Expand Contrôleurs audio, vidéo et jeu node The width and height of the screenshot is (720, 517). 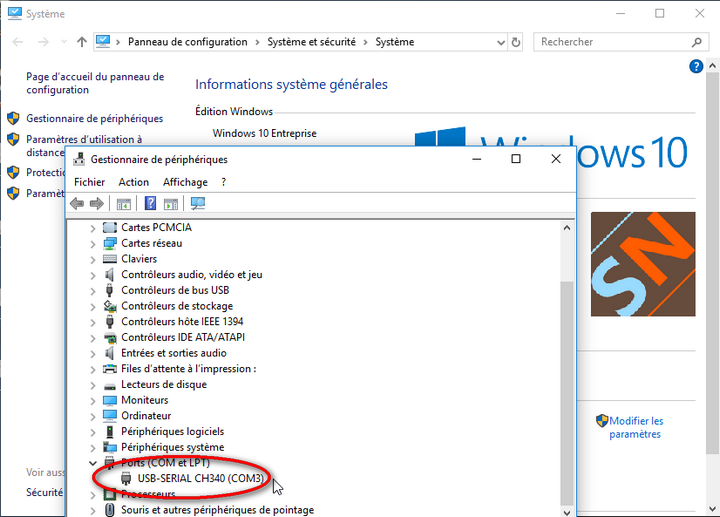(x=93, y=275)
